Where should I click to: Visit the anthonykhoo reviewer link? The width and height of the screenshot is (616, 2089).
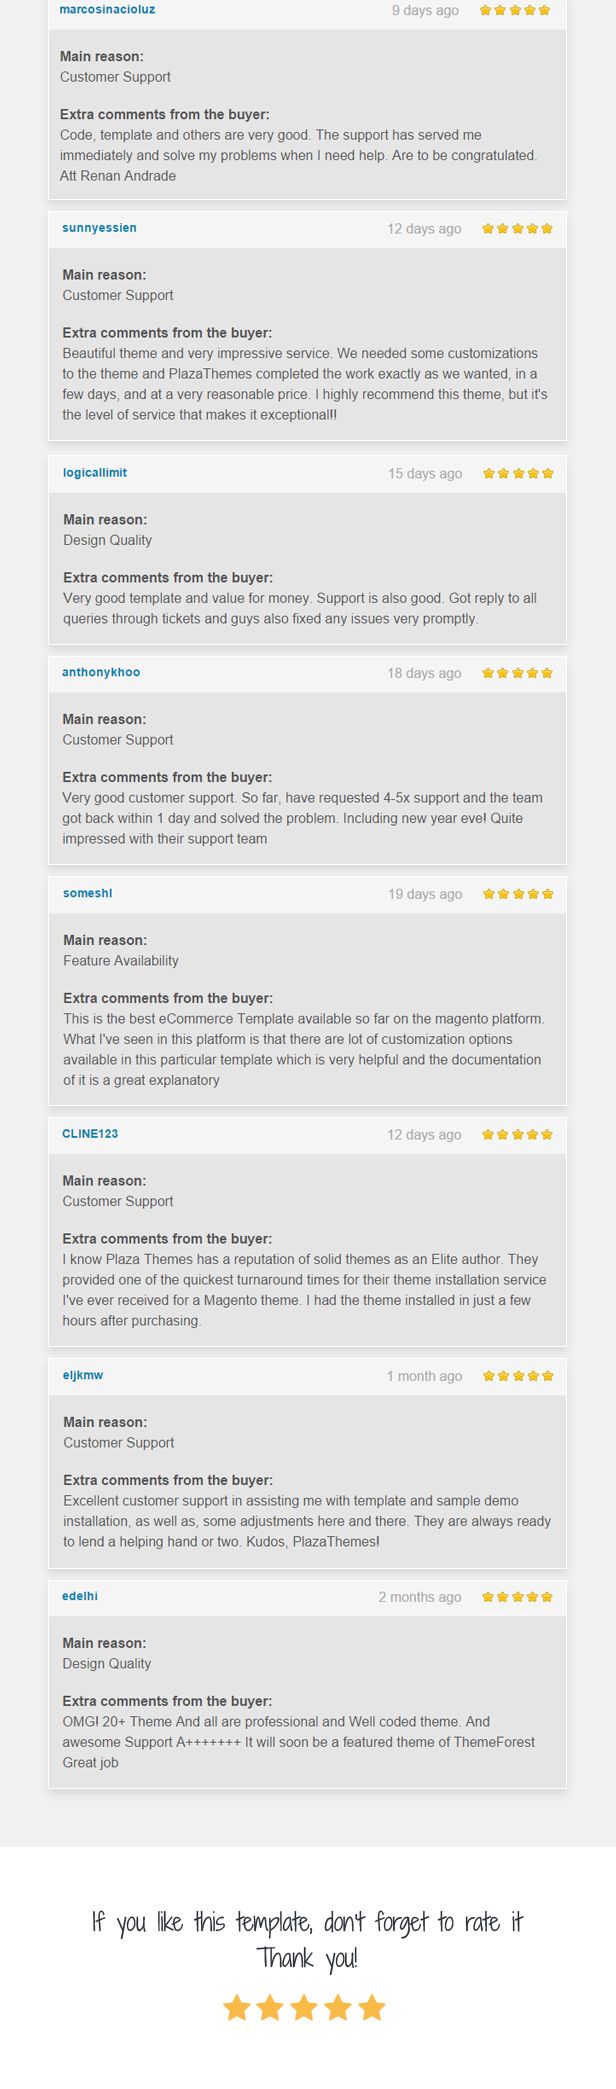pyautogui.click(x=101, y=673)
